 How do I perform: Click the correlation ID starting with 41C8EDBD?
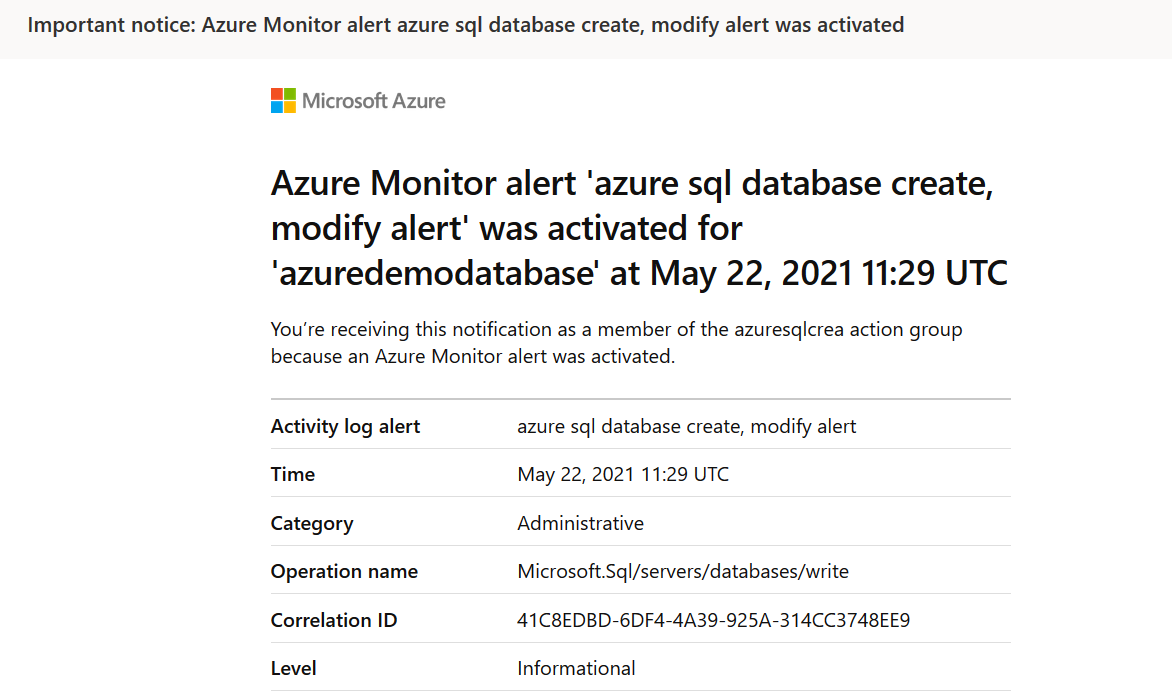[x=713, y=620]
